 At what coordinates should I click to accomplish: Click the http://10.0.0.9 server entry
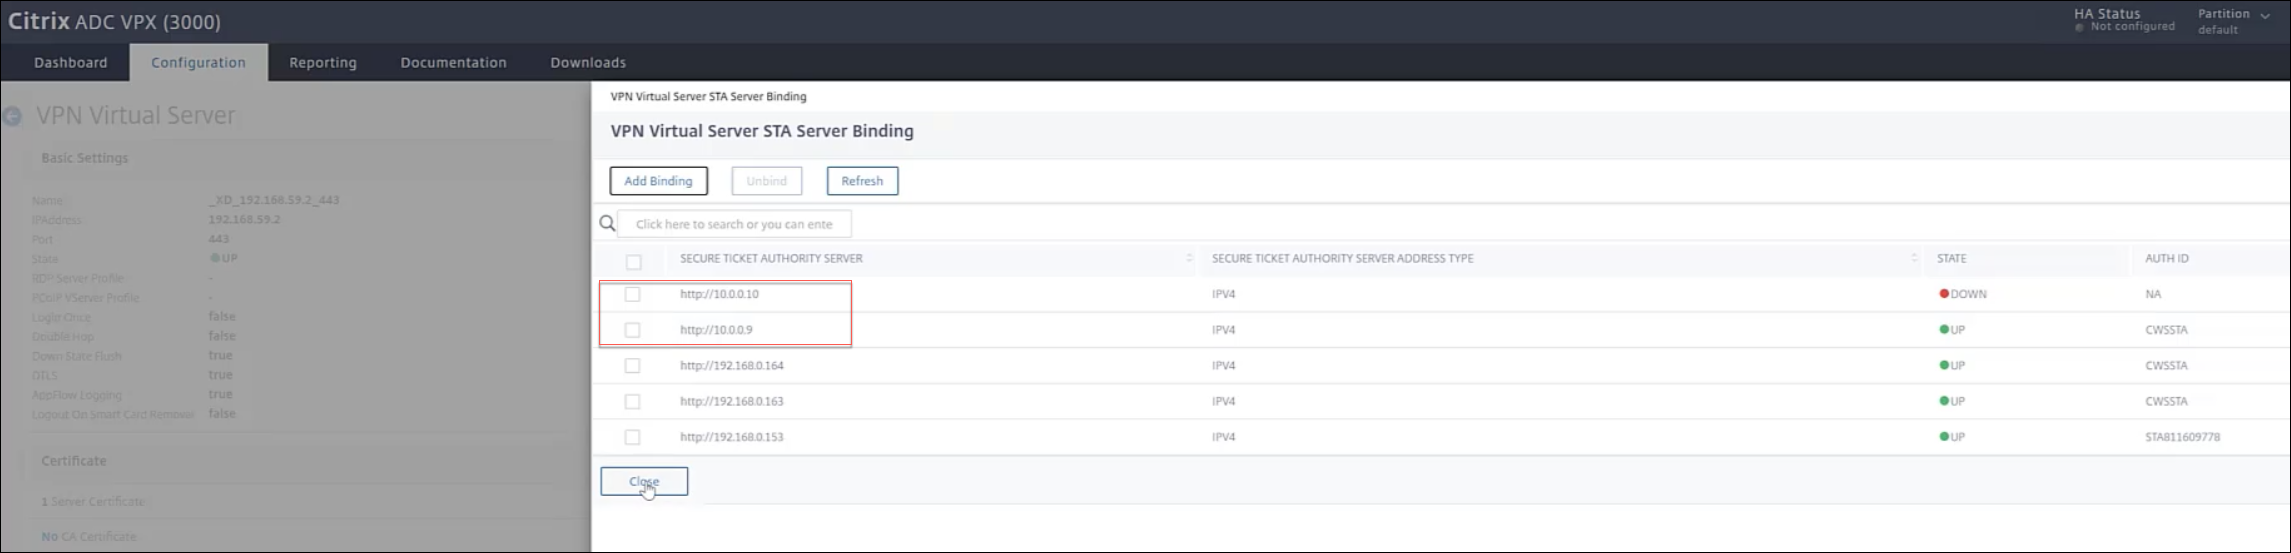click(716, 330)
